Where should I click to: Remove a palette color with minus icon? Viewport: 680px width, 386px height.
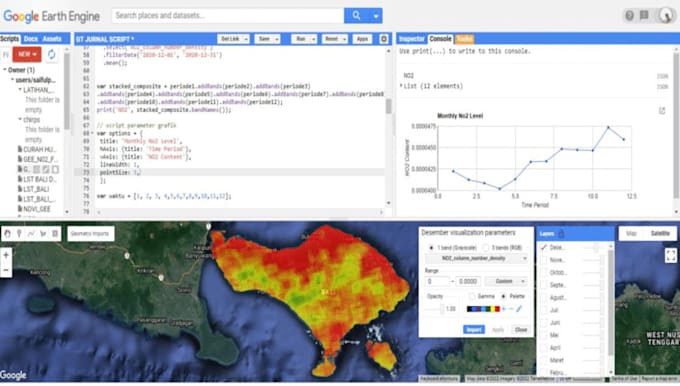click(x=511, y=309)
